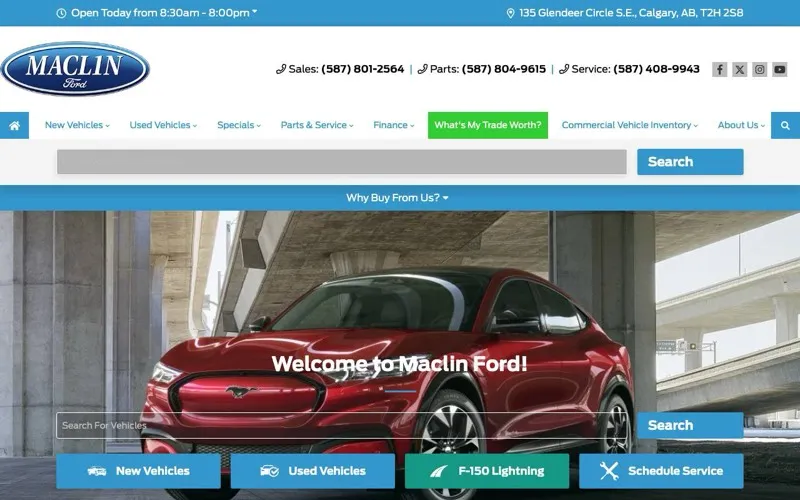Screen dimensions: 800x500
Task: Open Commercial Vehicle Inventory menu
Action: click(x=630, y=125)
